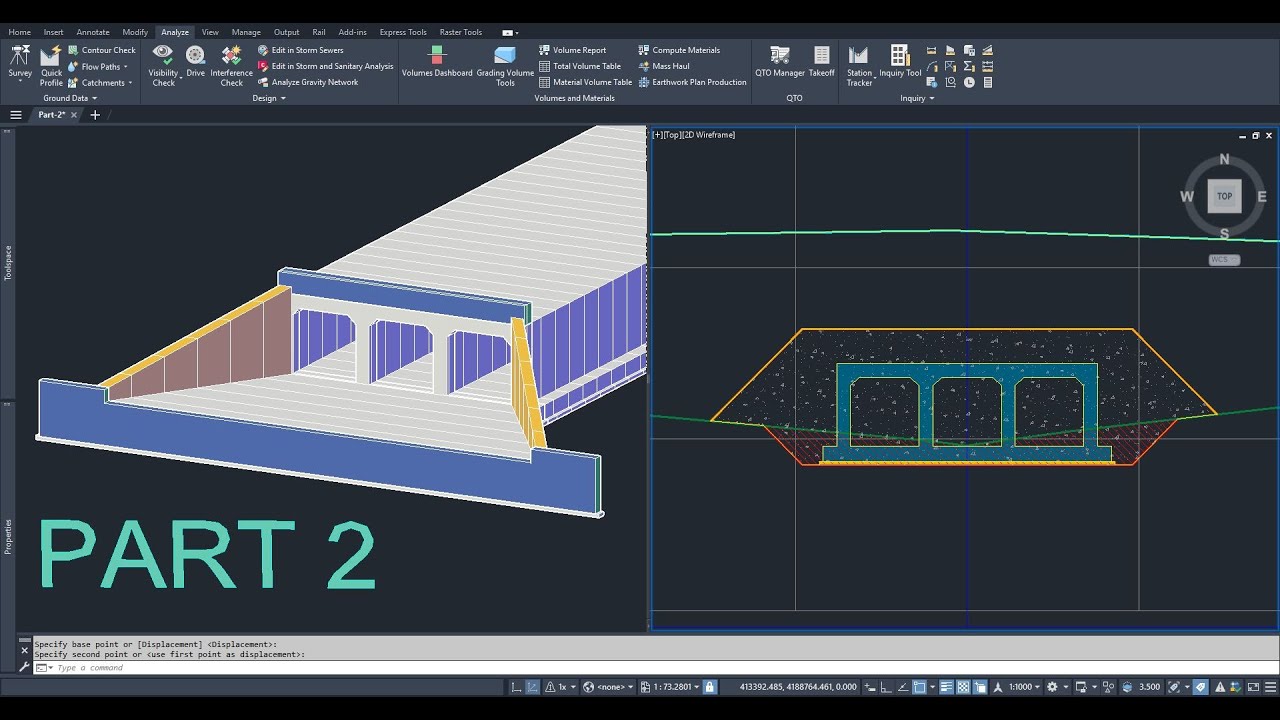Toggle ortho mode in status bar
1280x720 pixels.
[885, 687]
